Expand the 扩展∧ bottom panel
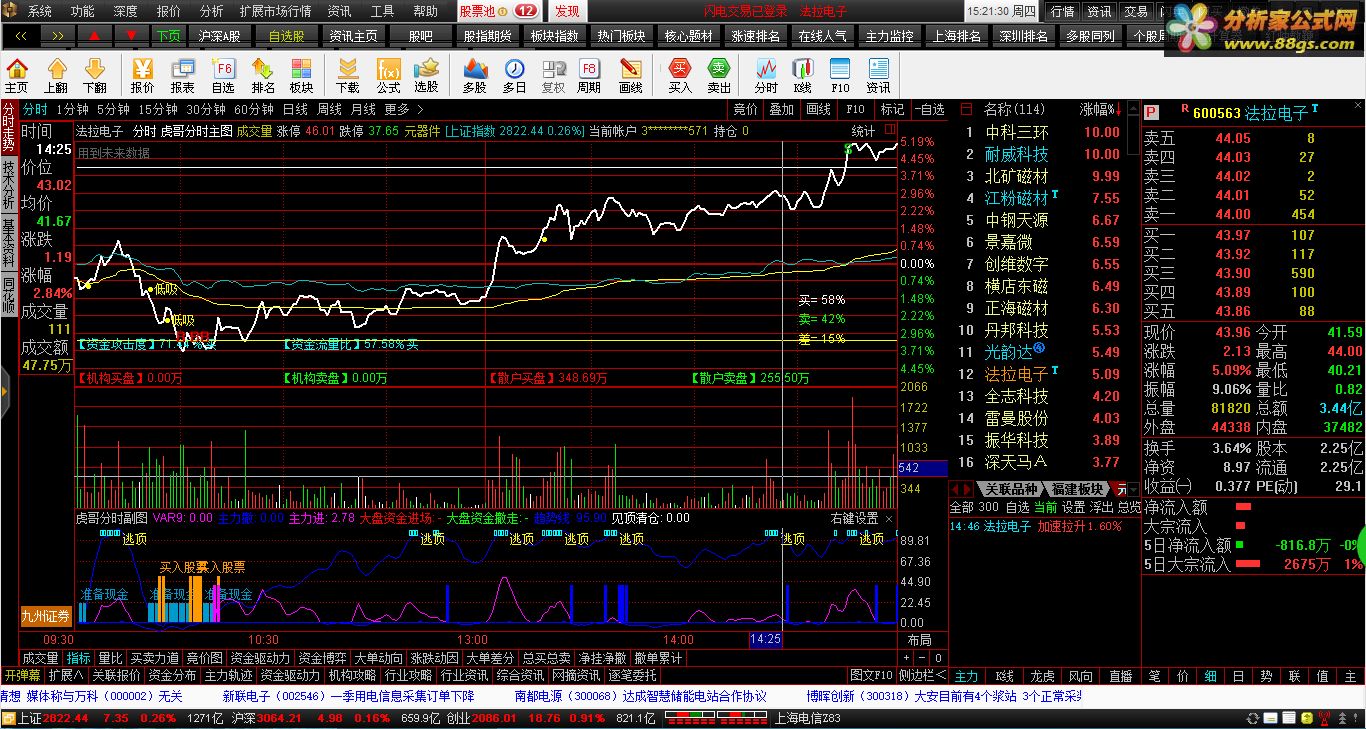Screen dimensions: 1366x729 tap(67, 675)
